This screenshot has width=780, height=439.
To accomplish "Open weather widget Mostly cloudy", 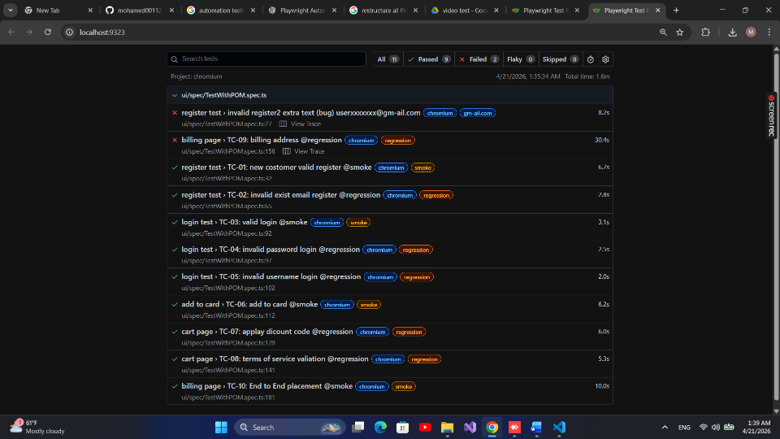I will click(38, 427).
